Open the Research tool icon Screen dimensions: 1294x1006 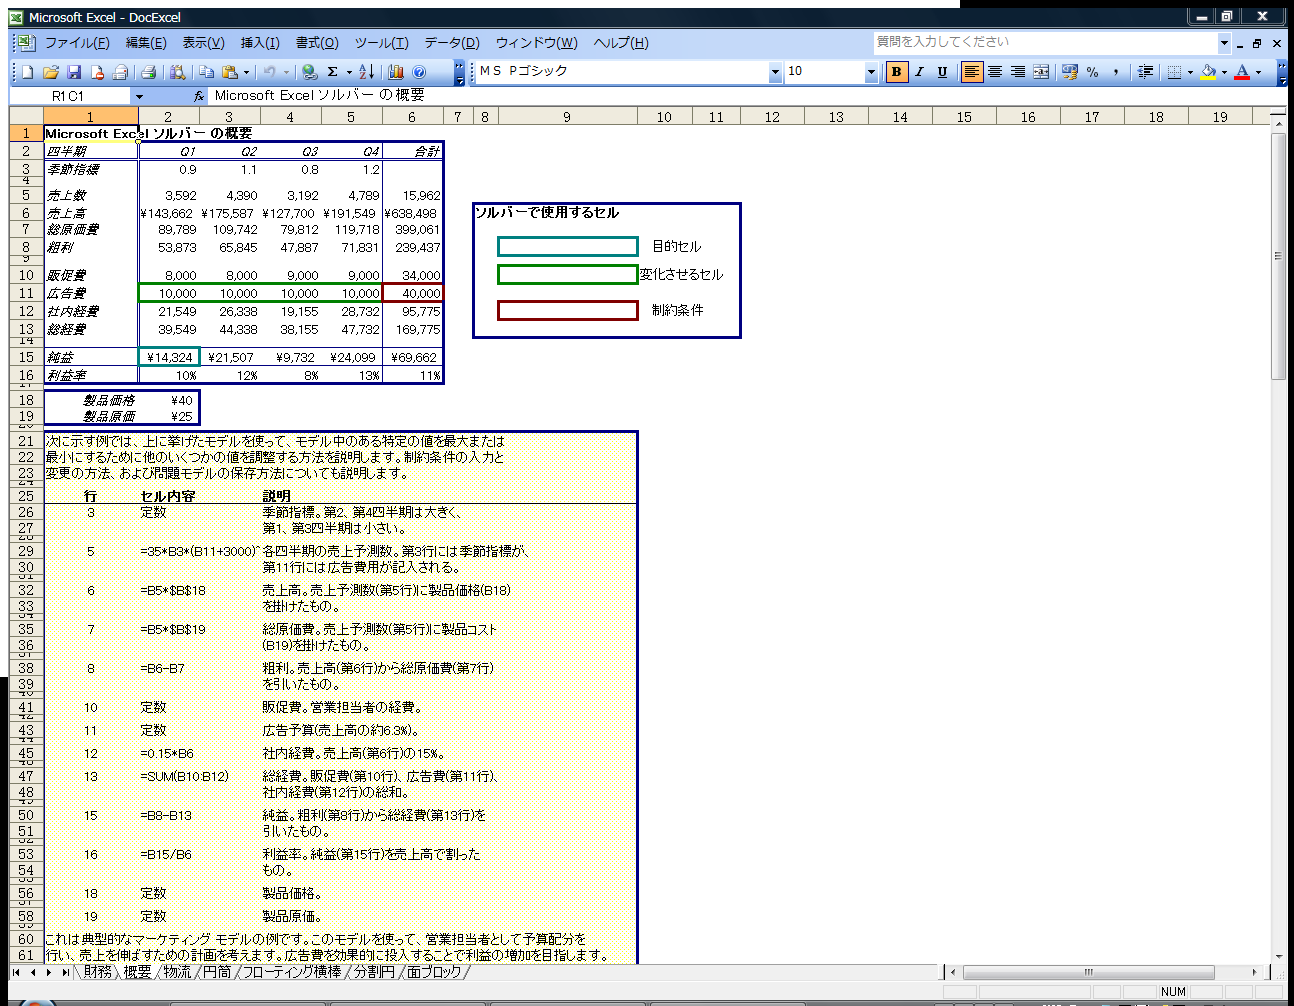178,72
